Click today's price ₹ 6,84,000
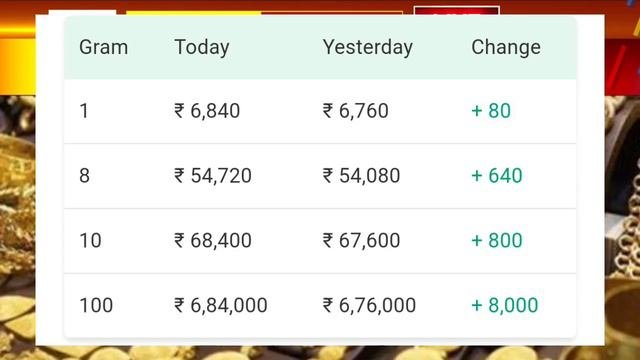Viewport: 640px width, 360px height. (221, 305)
